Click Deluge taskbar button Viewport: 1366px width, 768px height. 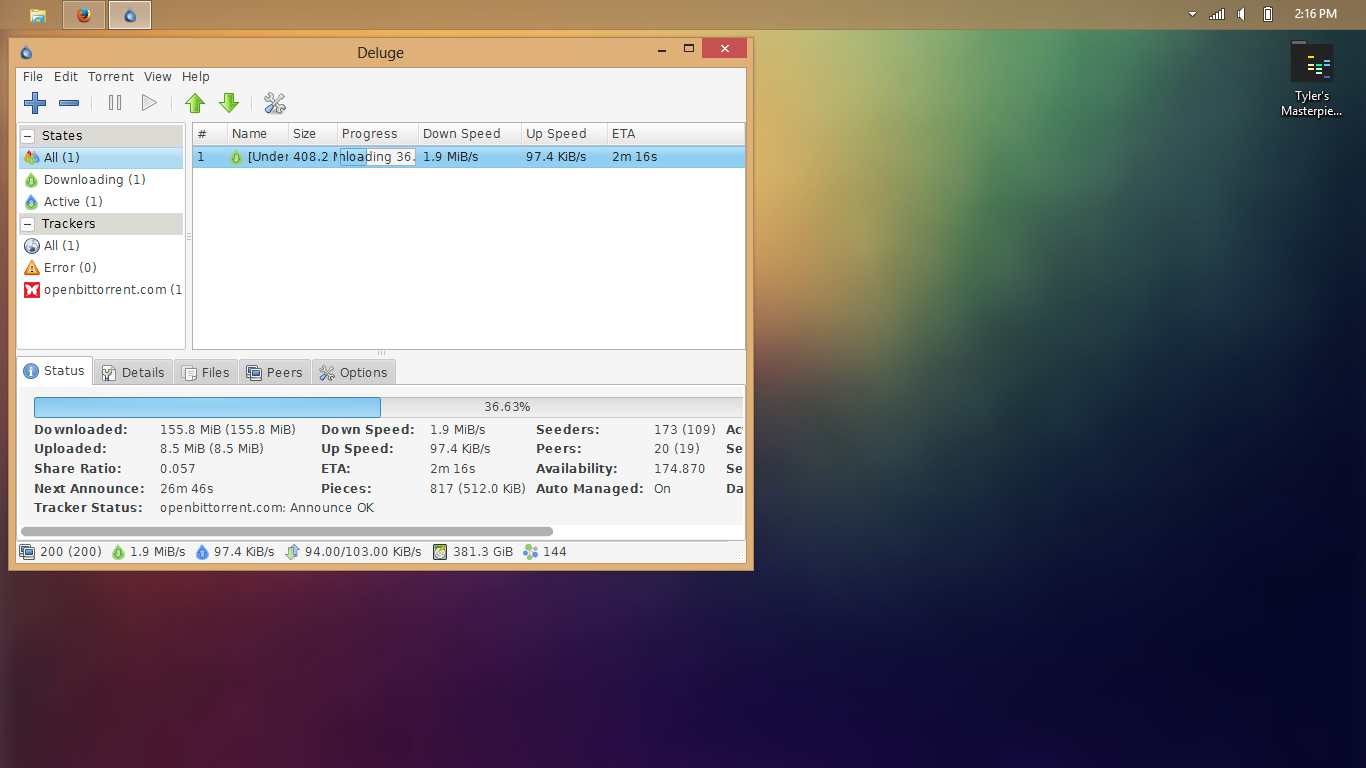[130, 15]
